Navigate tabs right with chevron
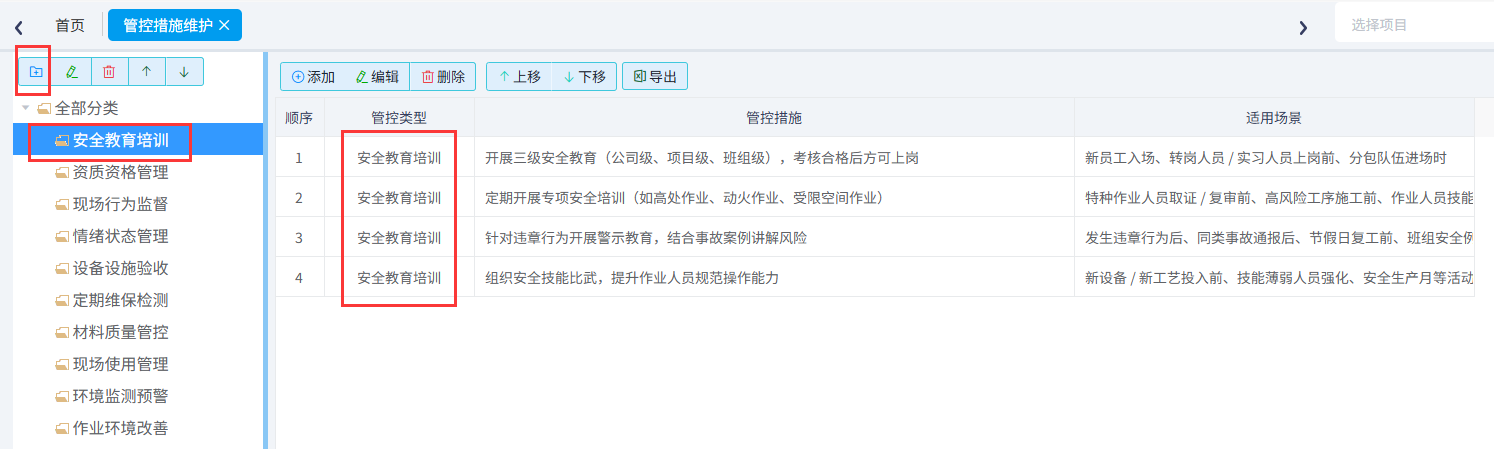The width and height of the screenshot is (1494, 449). tap(1303, 27)
